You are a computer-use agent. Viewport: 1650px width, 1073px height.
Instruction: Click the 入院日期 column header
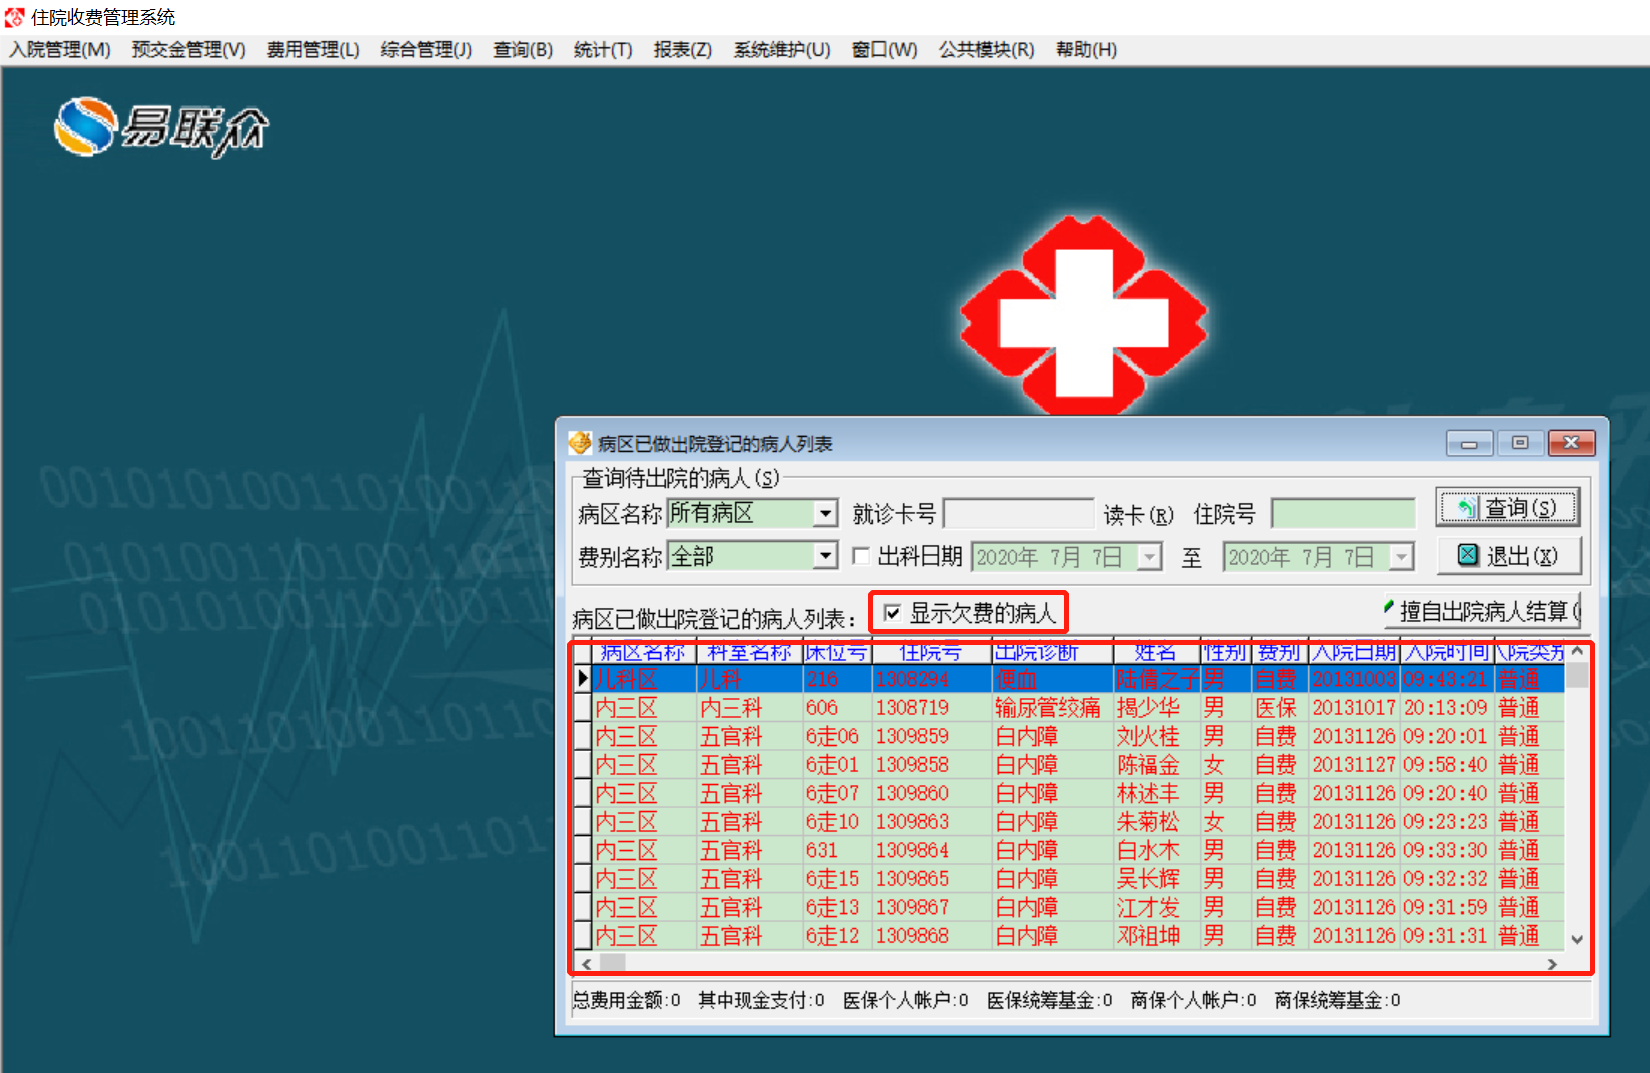1354,653
